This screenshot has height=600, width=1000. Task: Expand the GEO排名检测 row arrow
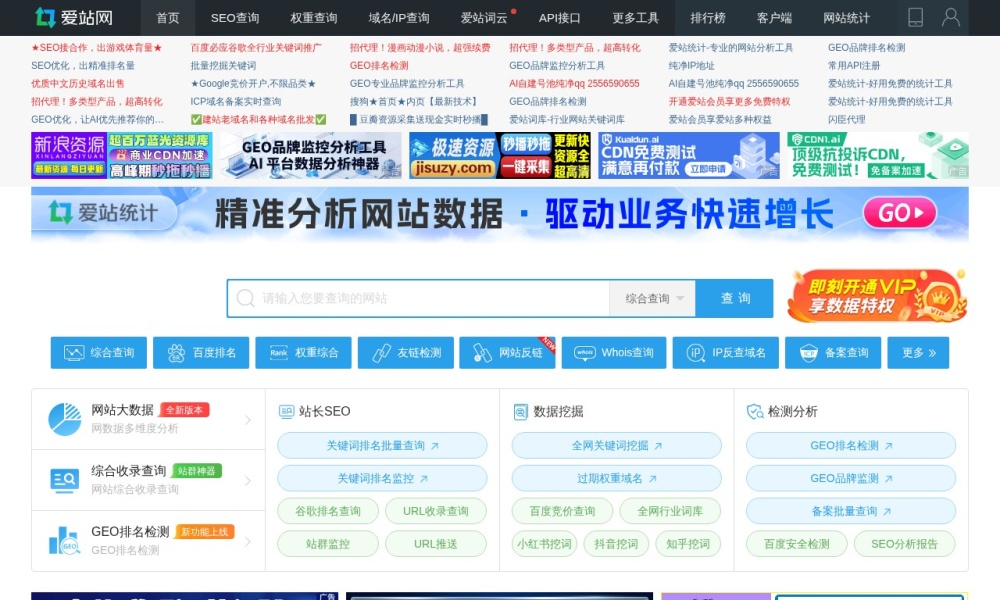tap(247, 541)
